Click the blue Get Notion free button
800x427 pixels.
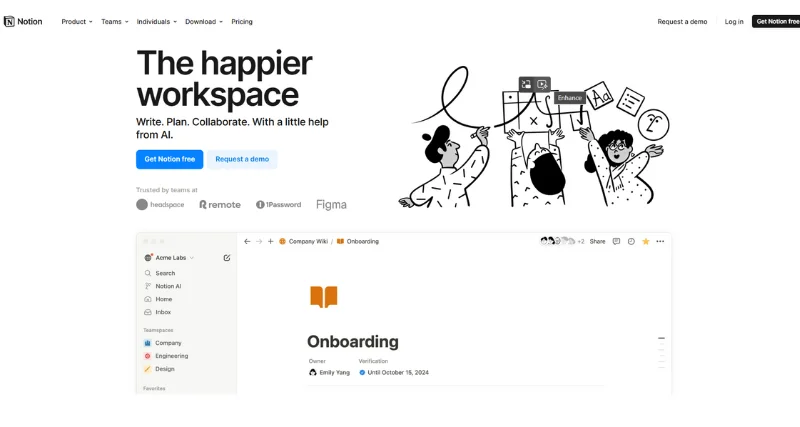[x=169, y=159]
